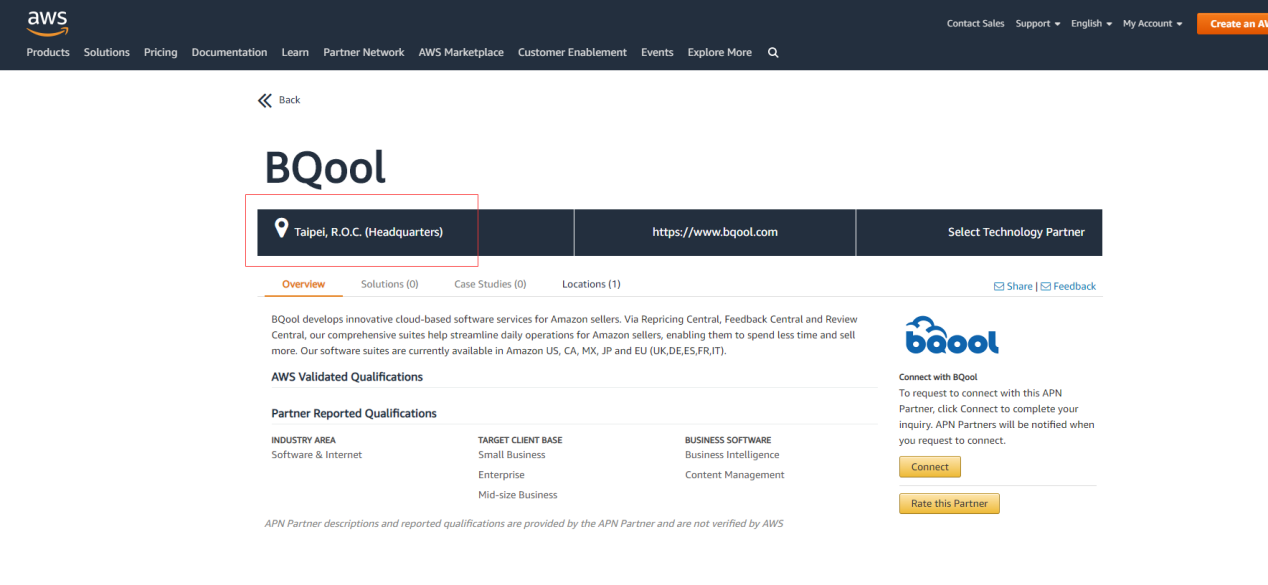Screen dimensions: 1268x585
Task: Select the Overview tab
Action: click(x=303, y=284)
